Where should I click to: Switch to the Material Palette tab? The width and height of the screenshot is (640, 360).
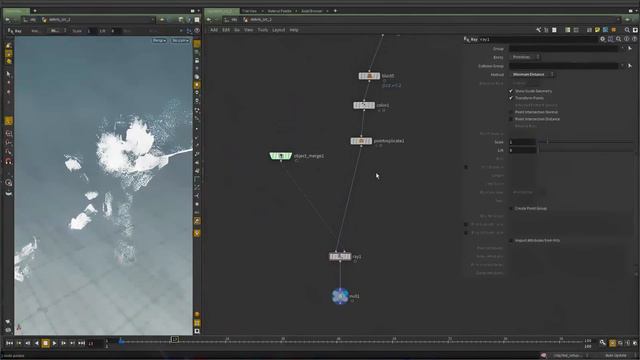tap(280, 11)
